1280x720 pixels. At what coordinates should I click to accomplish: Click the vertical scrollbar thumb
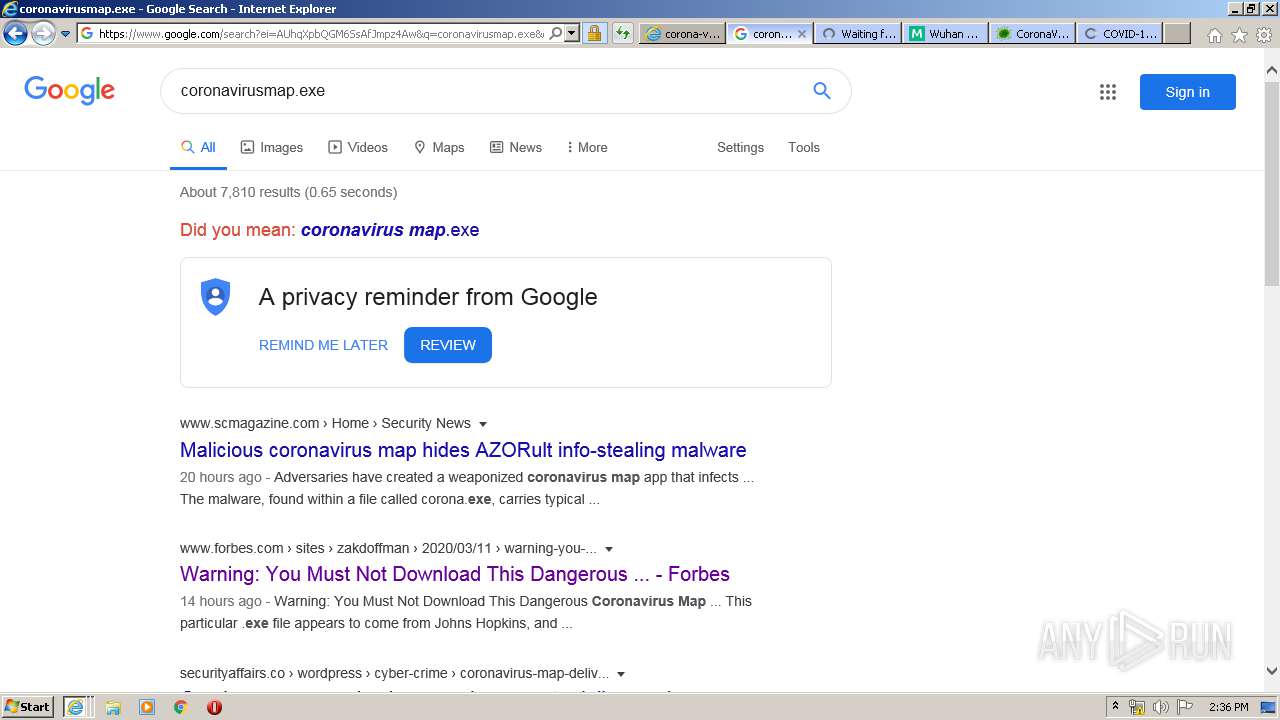pyautogui.click(x=1272, y=183)
